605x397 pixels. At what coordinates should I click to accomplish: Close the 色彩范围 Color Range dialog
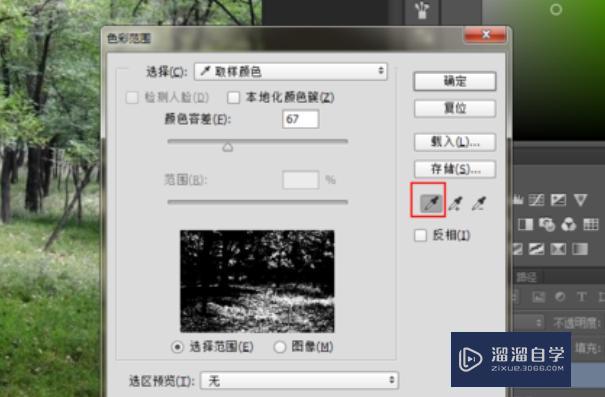(486, 35)
